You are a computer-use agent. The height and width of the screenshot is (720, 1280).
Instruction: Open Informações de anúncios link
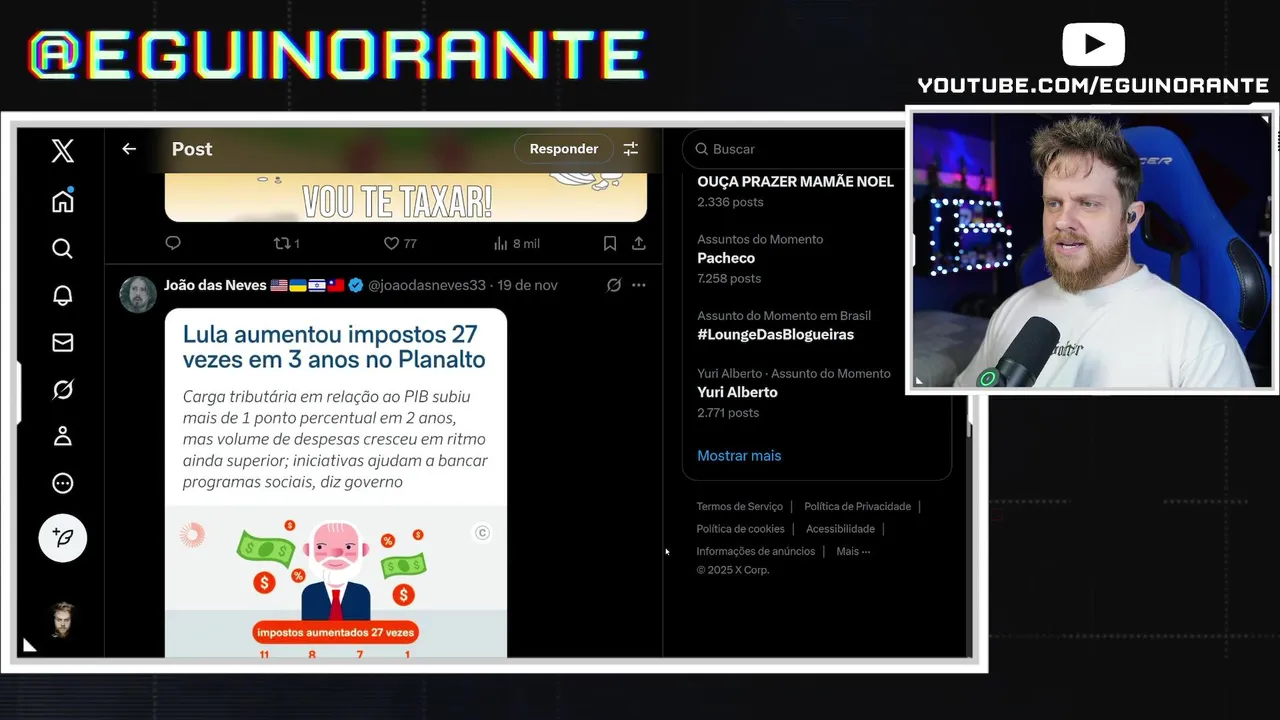pyautogui.click(x=756, y=551)
